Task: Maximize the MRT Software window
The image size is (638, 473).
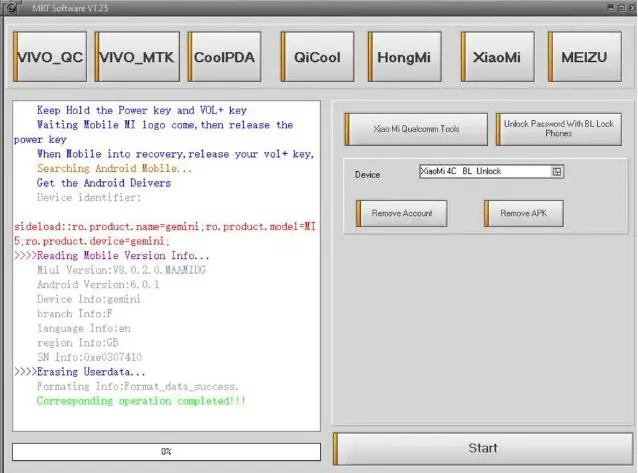Action: click(x=622, y=8)
